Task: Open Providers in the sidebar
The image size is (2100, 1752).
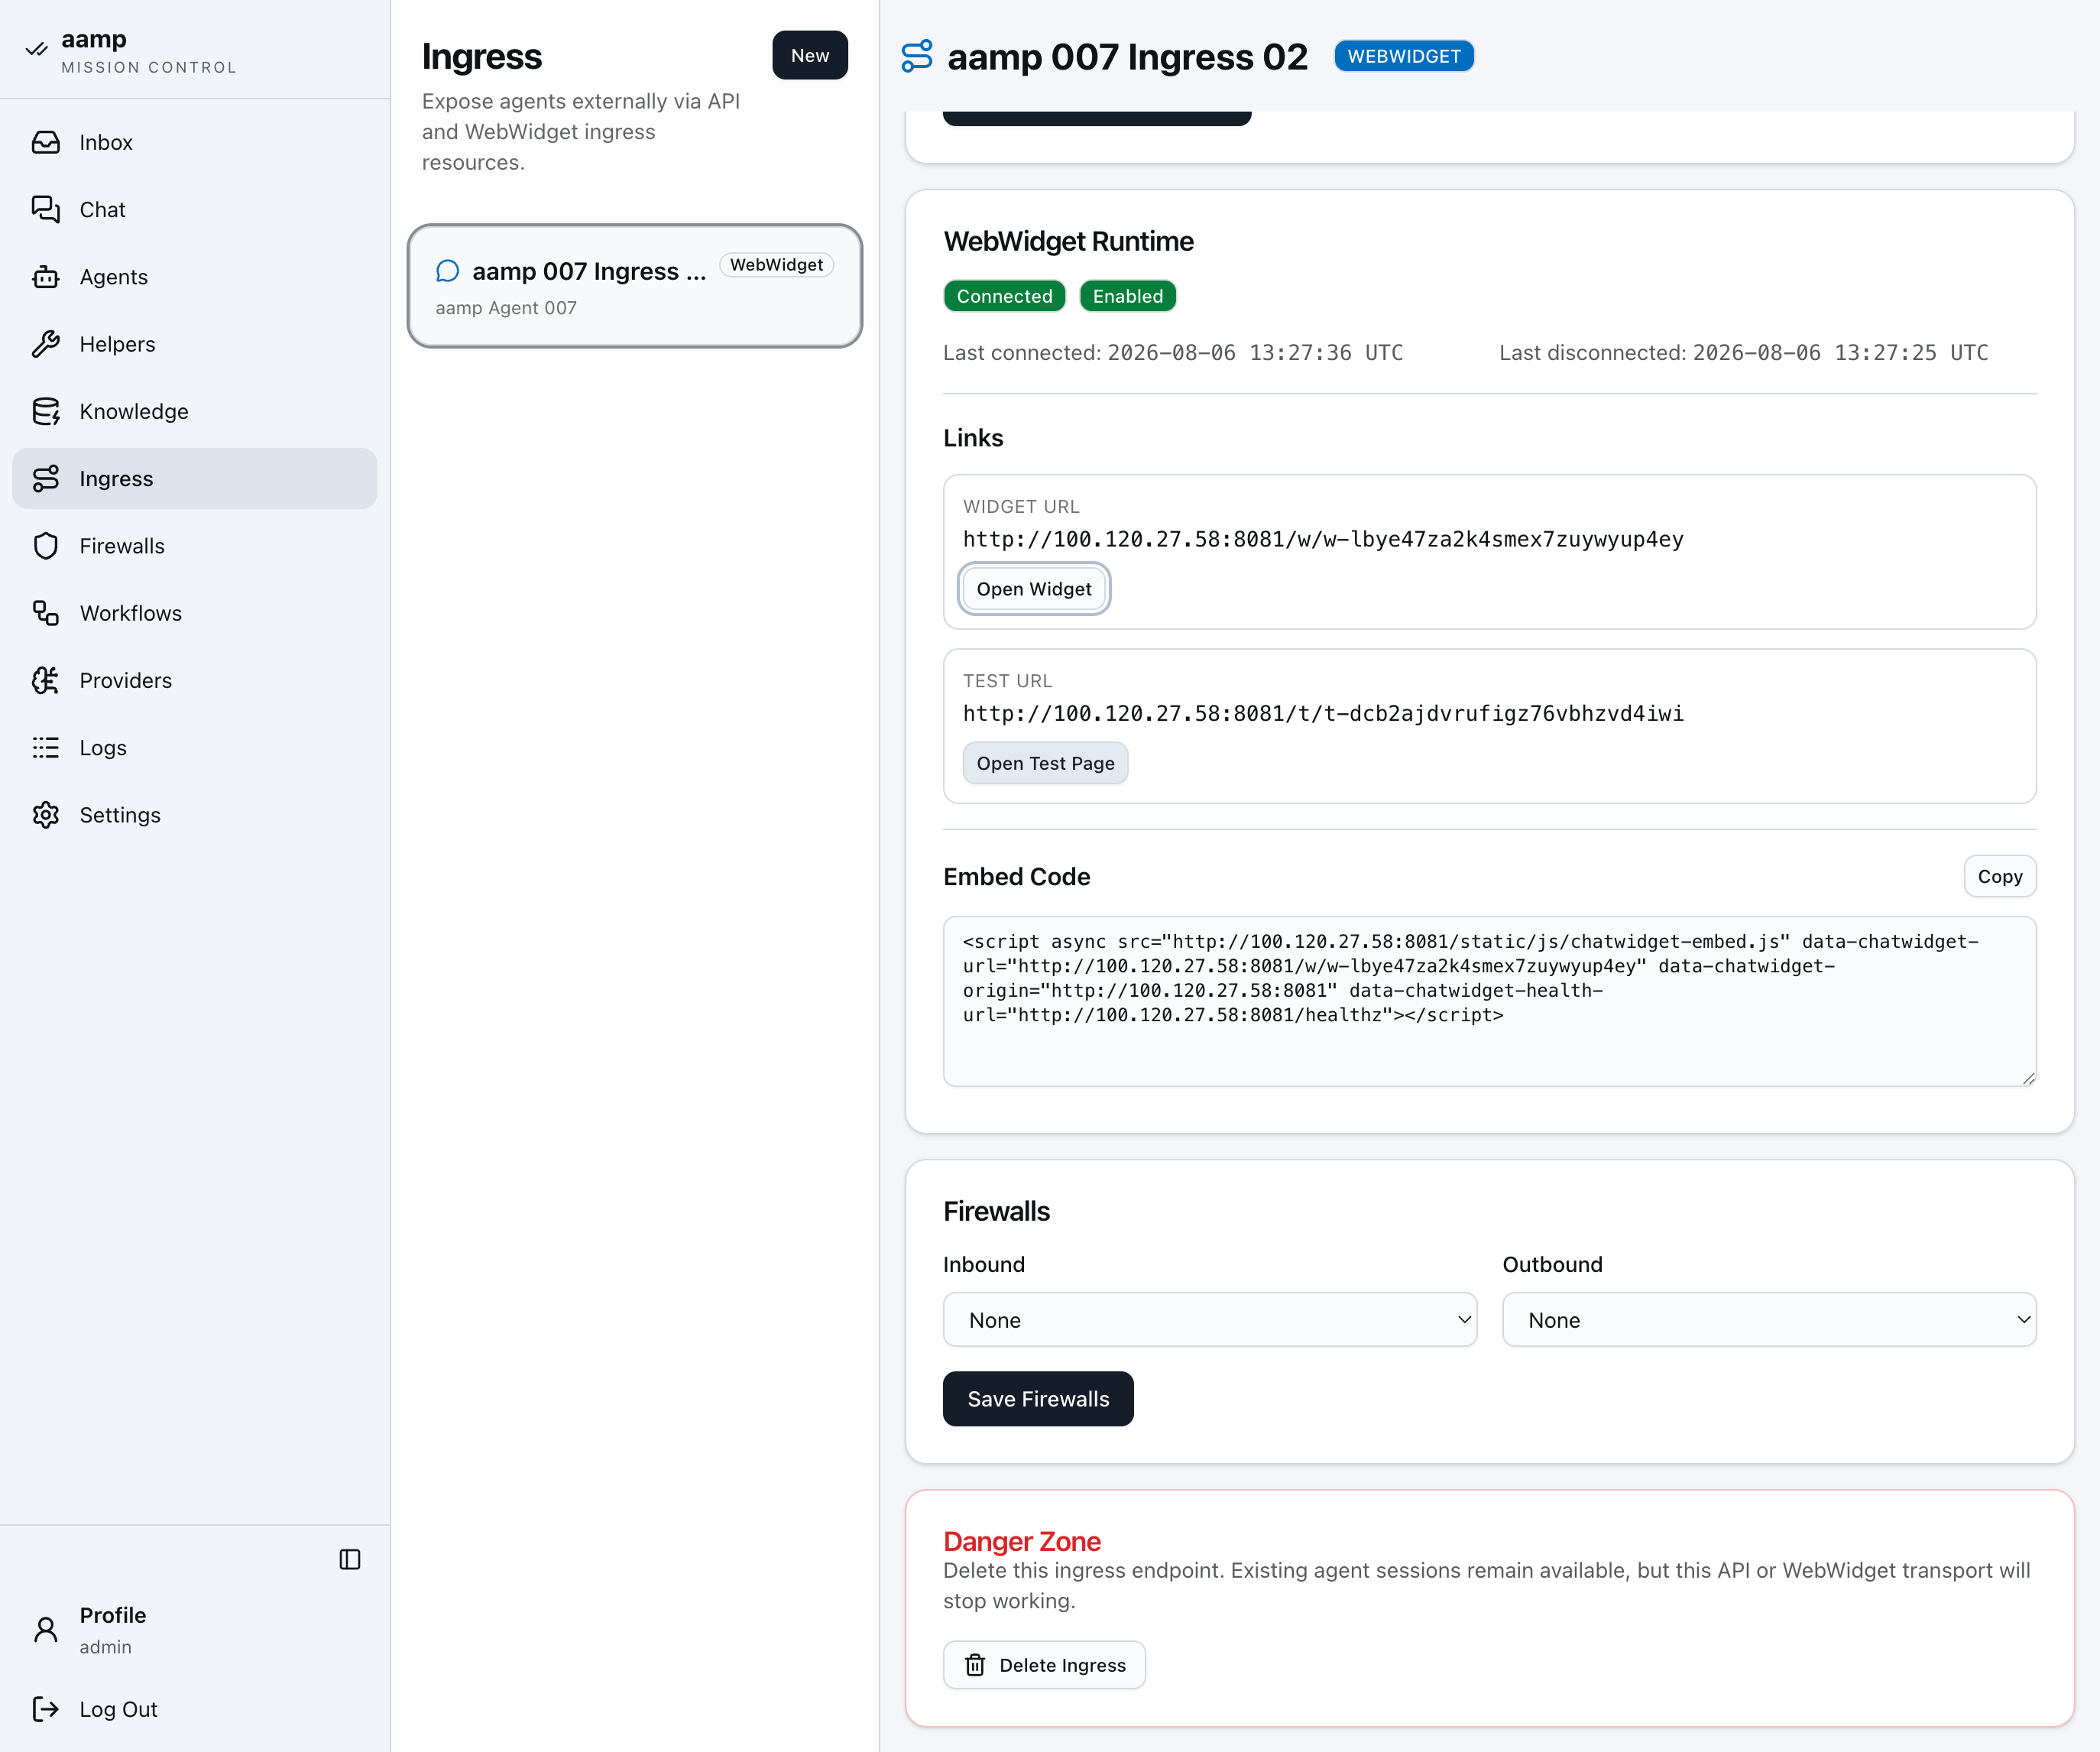Action: pos(195,680)
